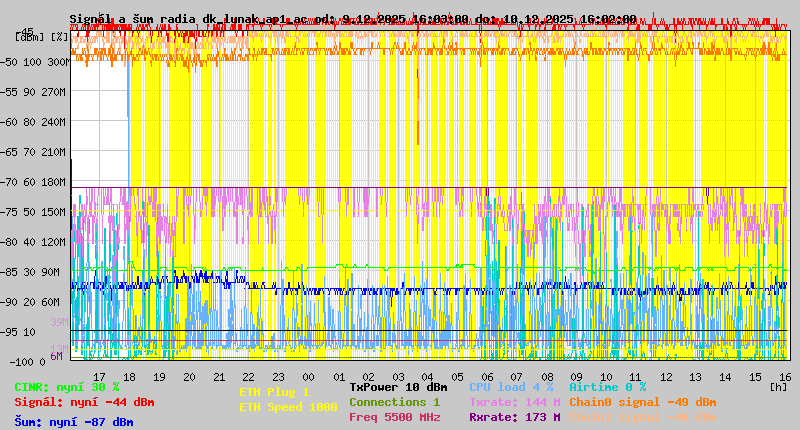Image resolution: width=800 pixels, height=430 pixels.
Task: Click the CINR legend entry
Action: (x=67, y=387)
